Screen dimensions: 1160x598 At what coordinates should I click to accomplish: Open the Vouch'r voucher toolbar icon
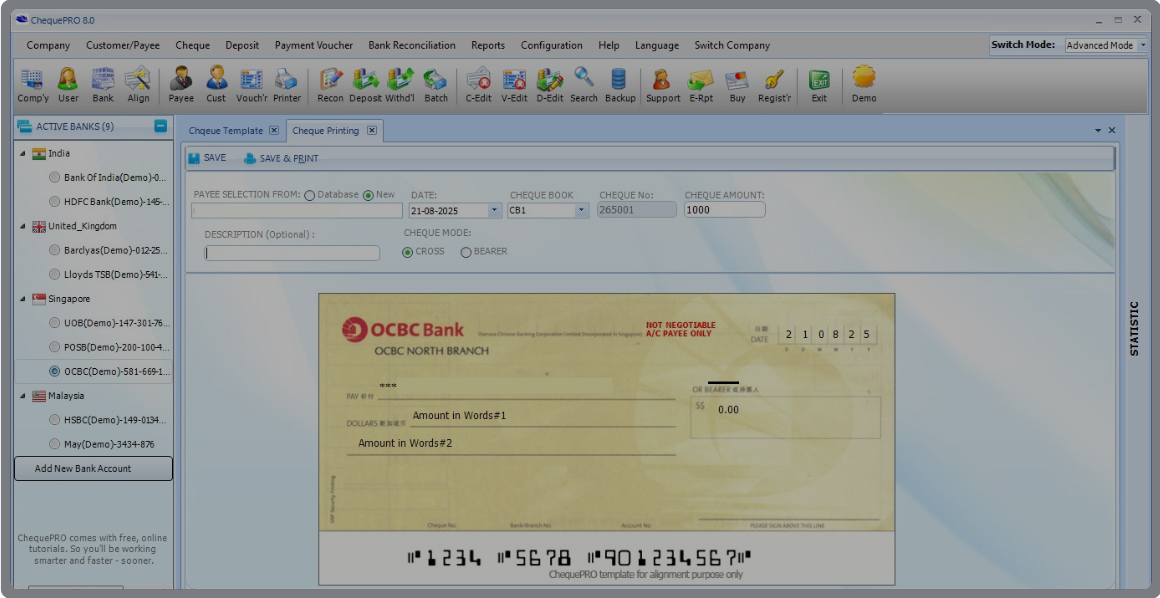pyautogui.click(x=252, y=84)
